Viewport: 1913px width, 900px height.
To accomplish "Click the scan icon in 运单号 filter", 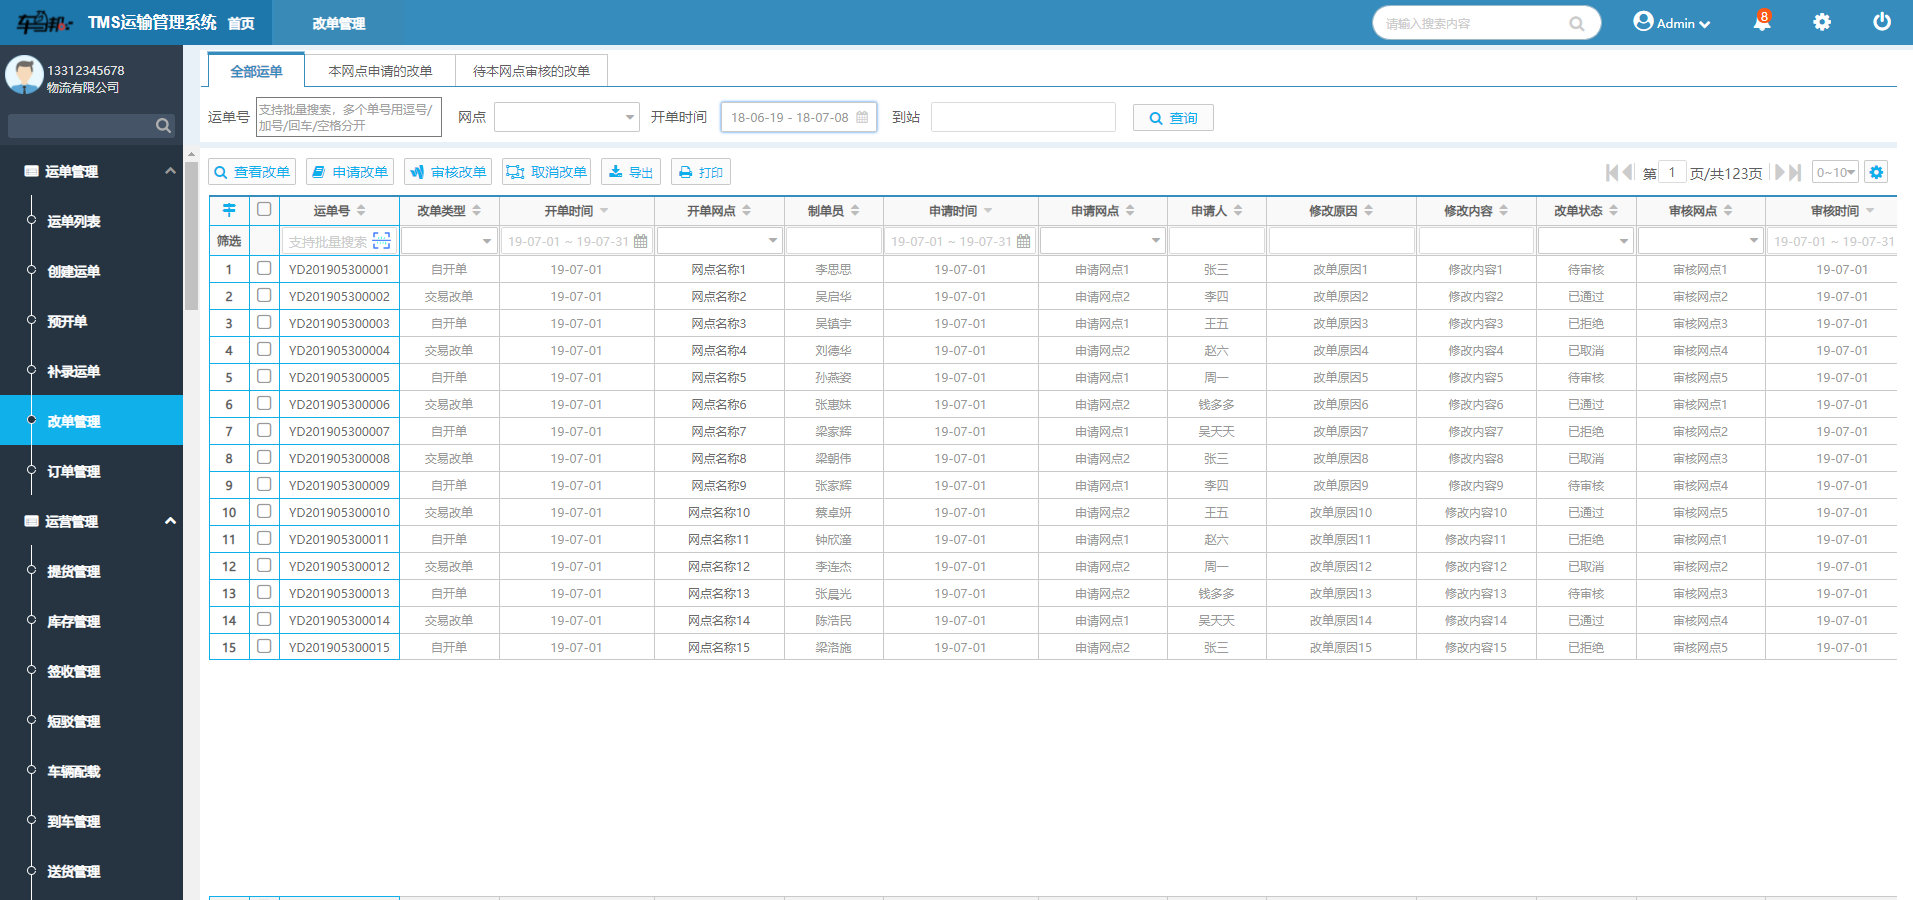I will point(381,241).
